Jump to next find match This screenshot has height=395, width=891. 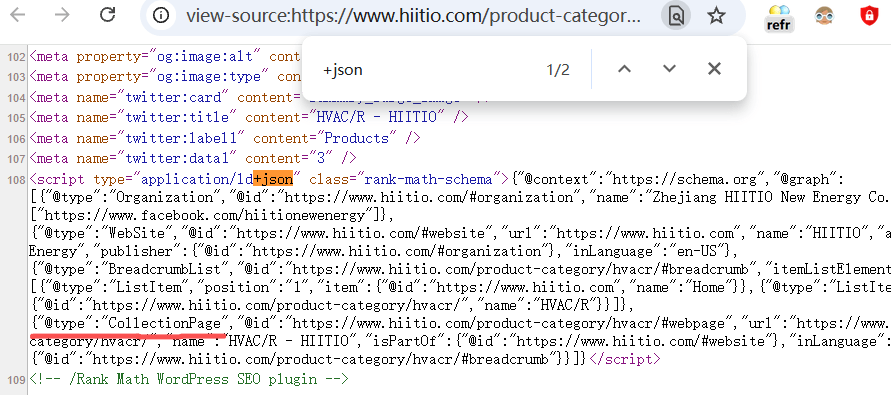[669, 69]
